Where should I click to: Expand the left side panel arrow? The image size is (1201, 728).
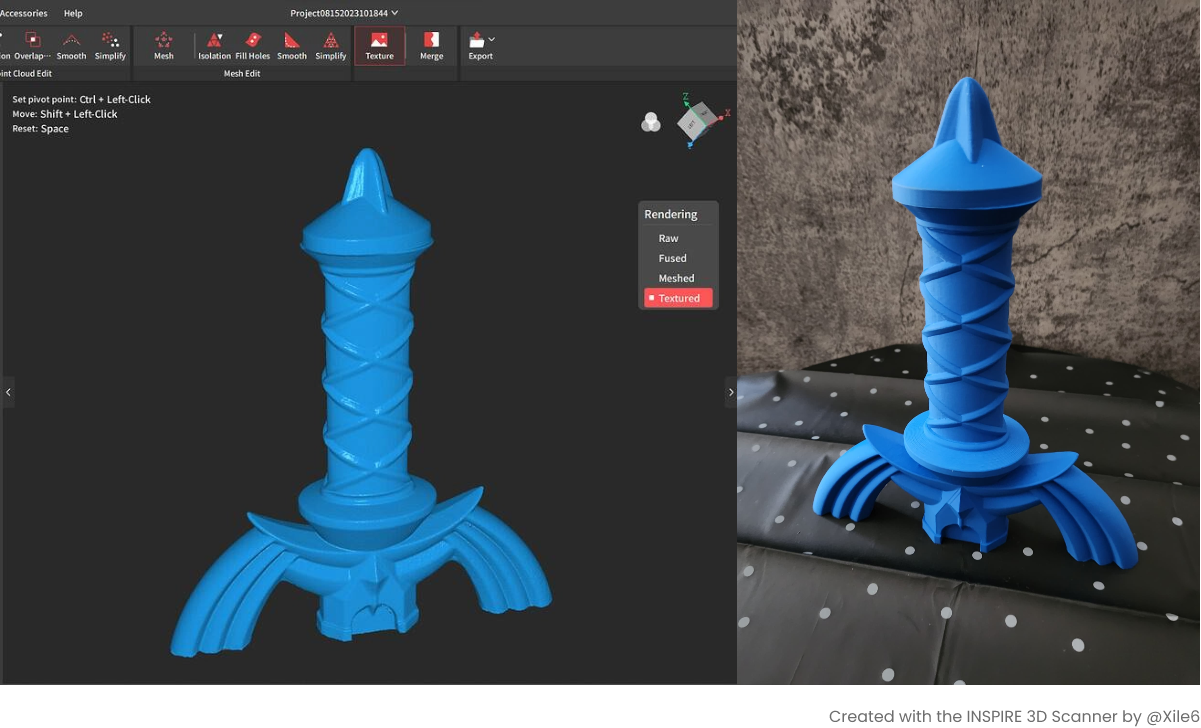[8, 392]
